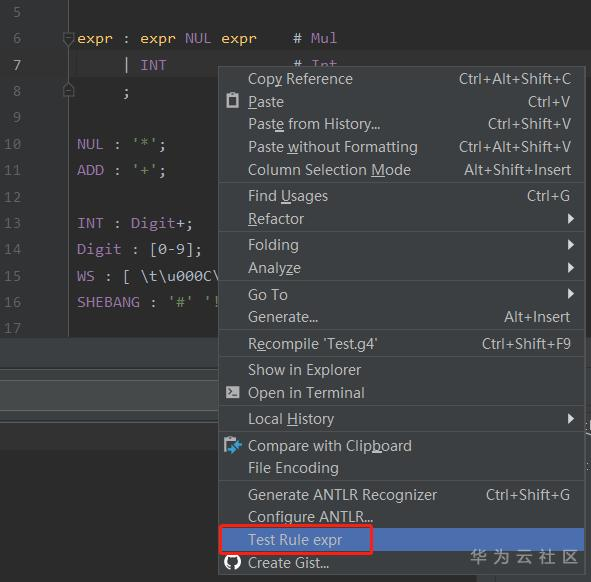Viewport: 591px width, 582px height.
Task: Expand the Refactor submenu arrow
Action: [571, 219]
